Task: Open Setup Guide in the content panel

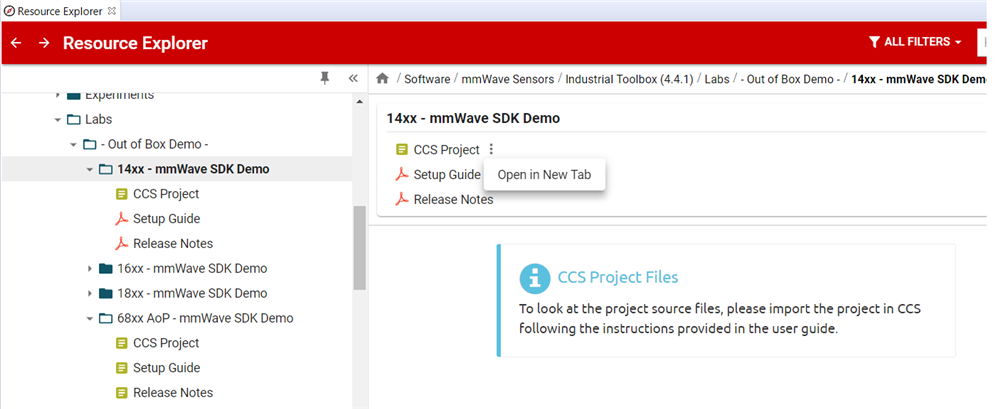Action: point(446,175)
